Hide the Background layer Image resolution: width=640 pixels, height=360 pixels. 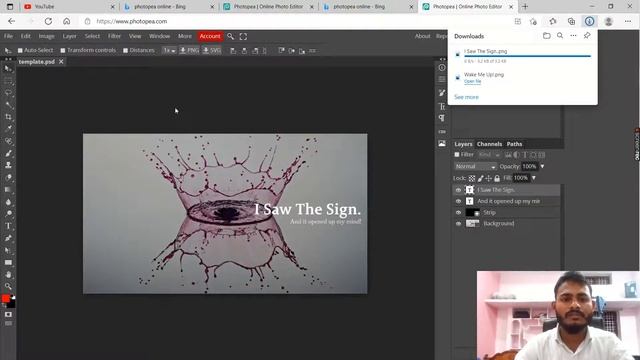458,224
